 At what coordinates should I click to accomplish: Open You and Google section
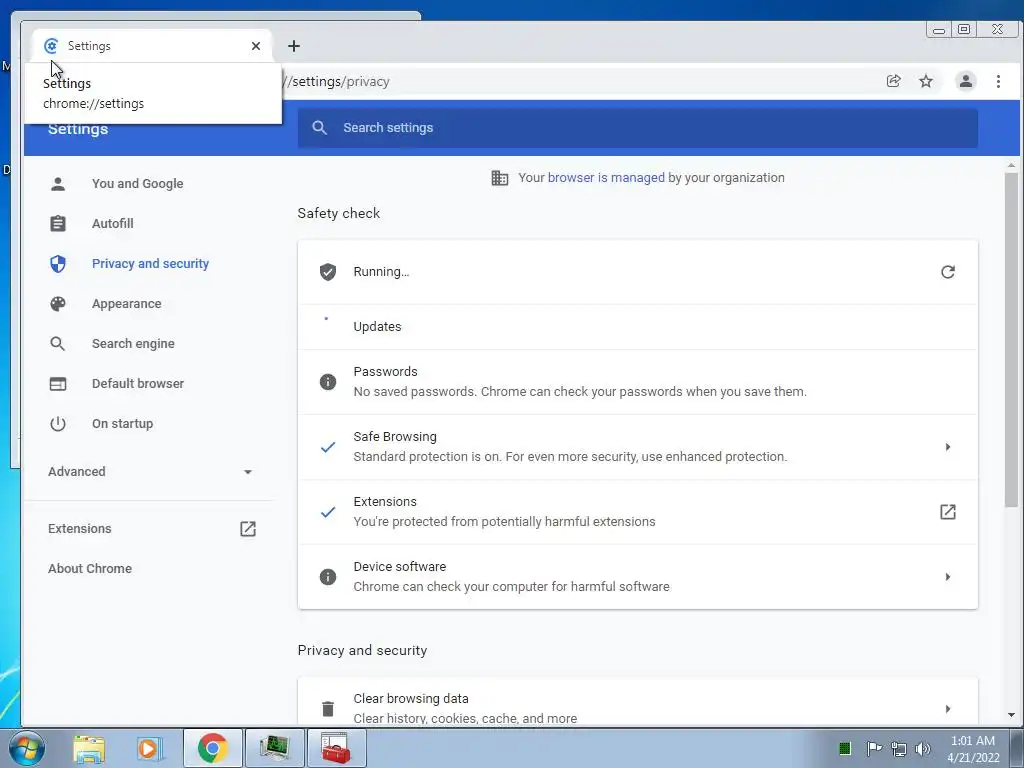(137, 184)
